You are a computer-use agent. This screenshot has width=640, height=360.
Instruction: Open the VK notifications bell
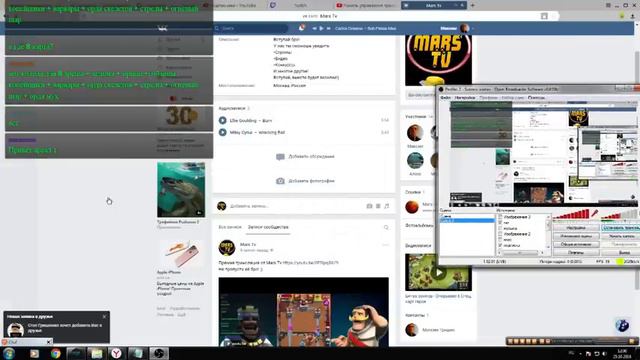coord(302,28)
